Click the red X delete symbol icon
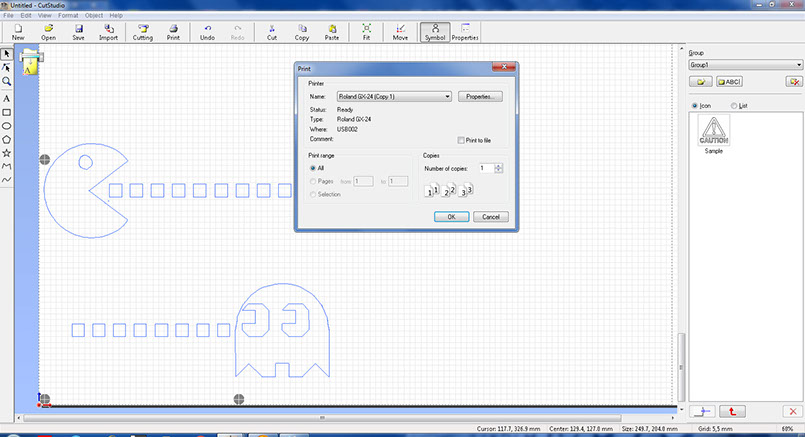The image size is (805, 437). pyautogui.click(x=793, y=411)
